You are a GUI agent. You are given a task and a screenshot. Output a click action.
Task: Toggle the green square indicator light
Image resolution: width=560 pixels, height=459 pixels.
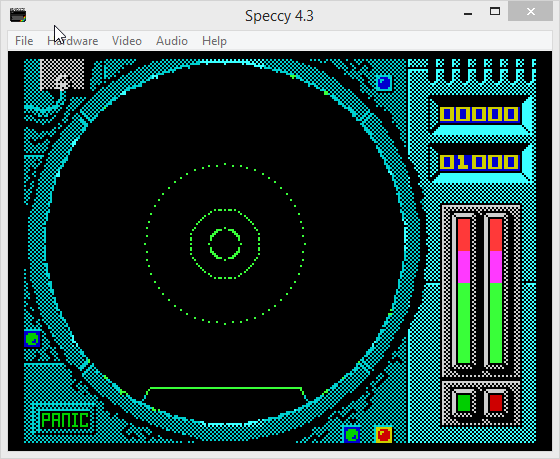(464, 403)
